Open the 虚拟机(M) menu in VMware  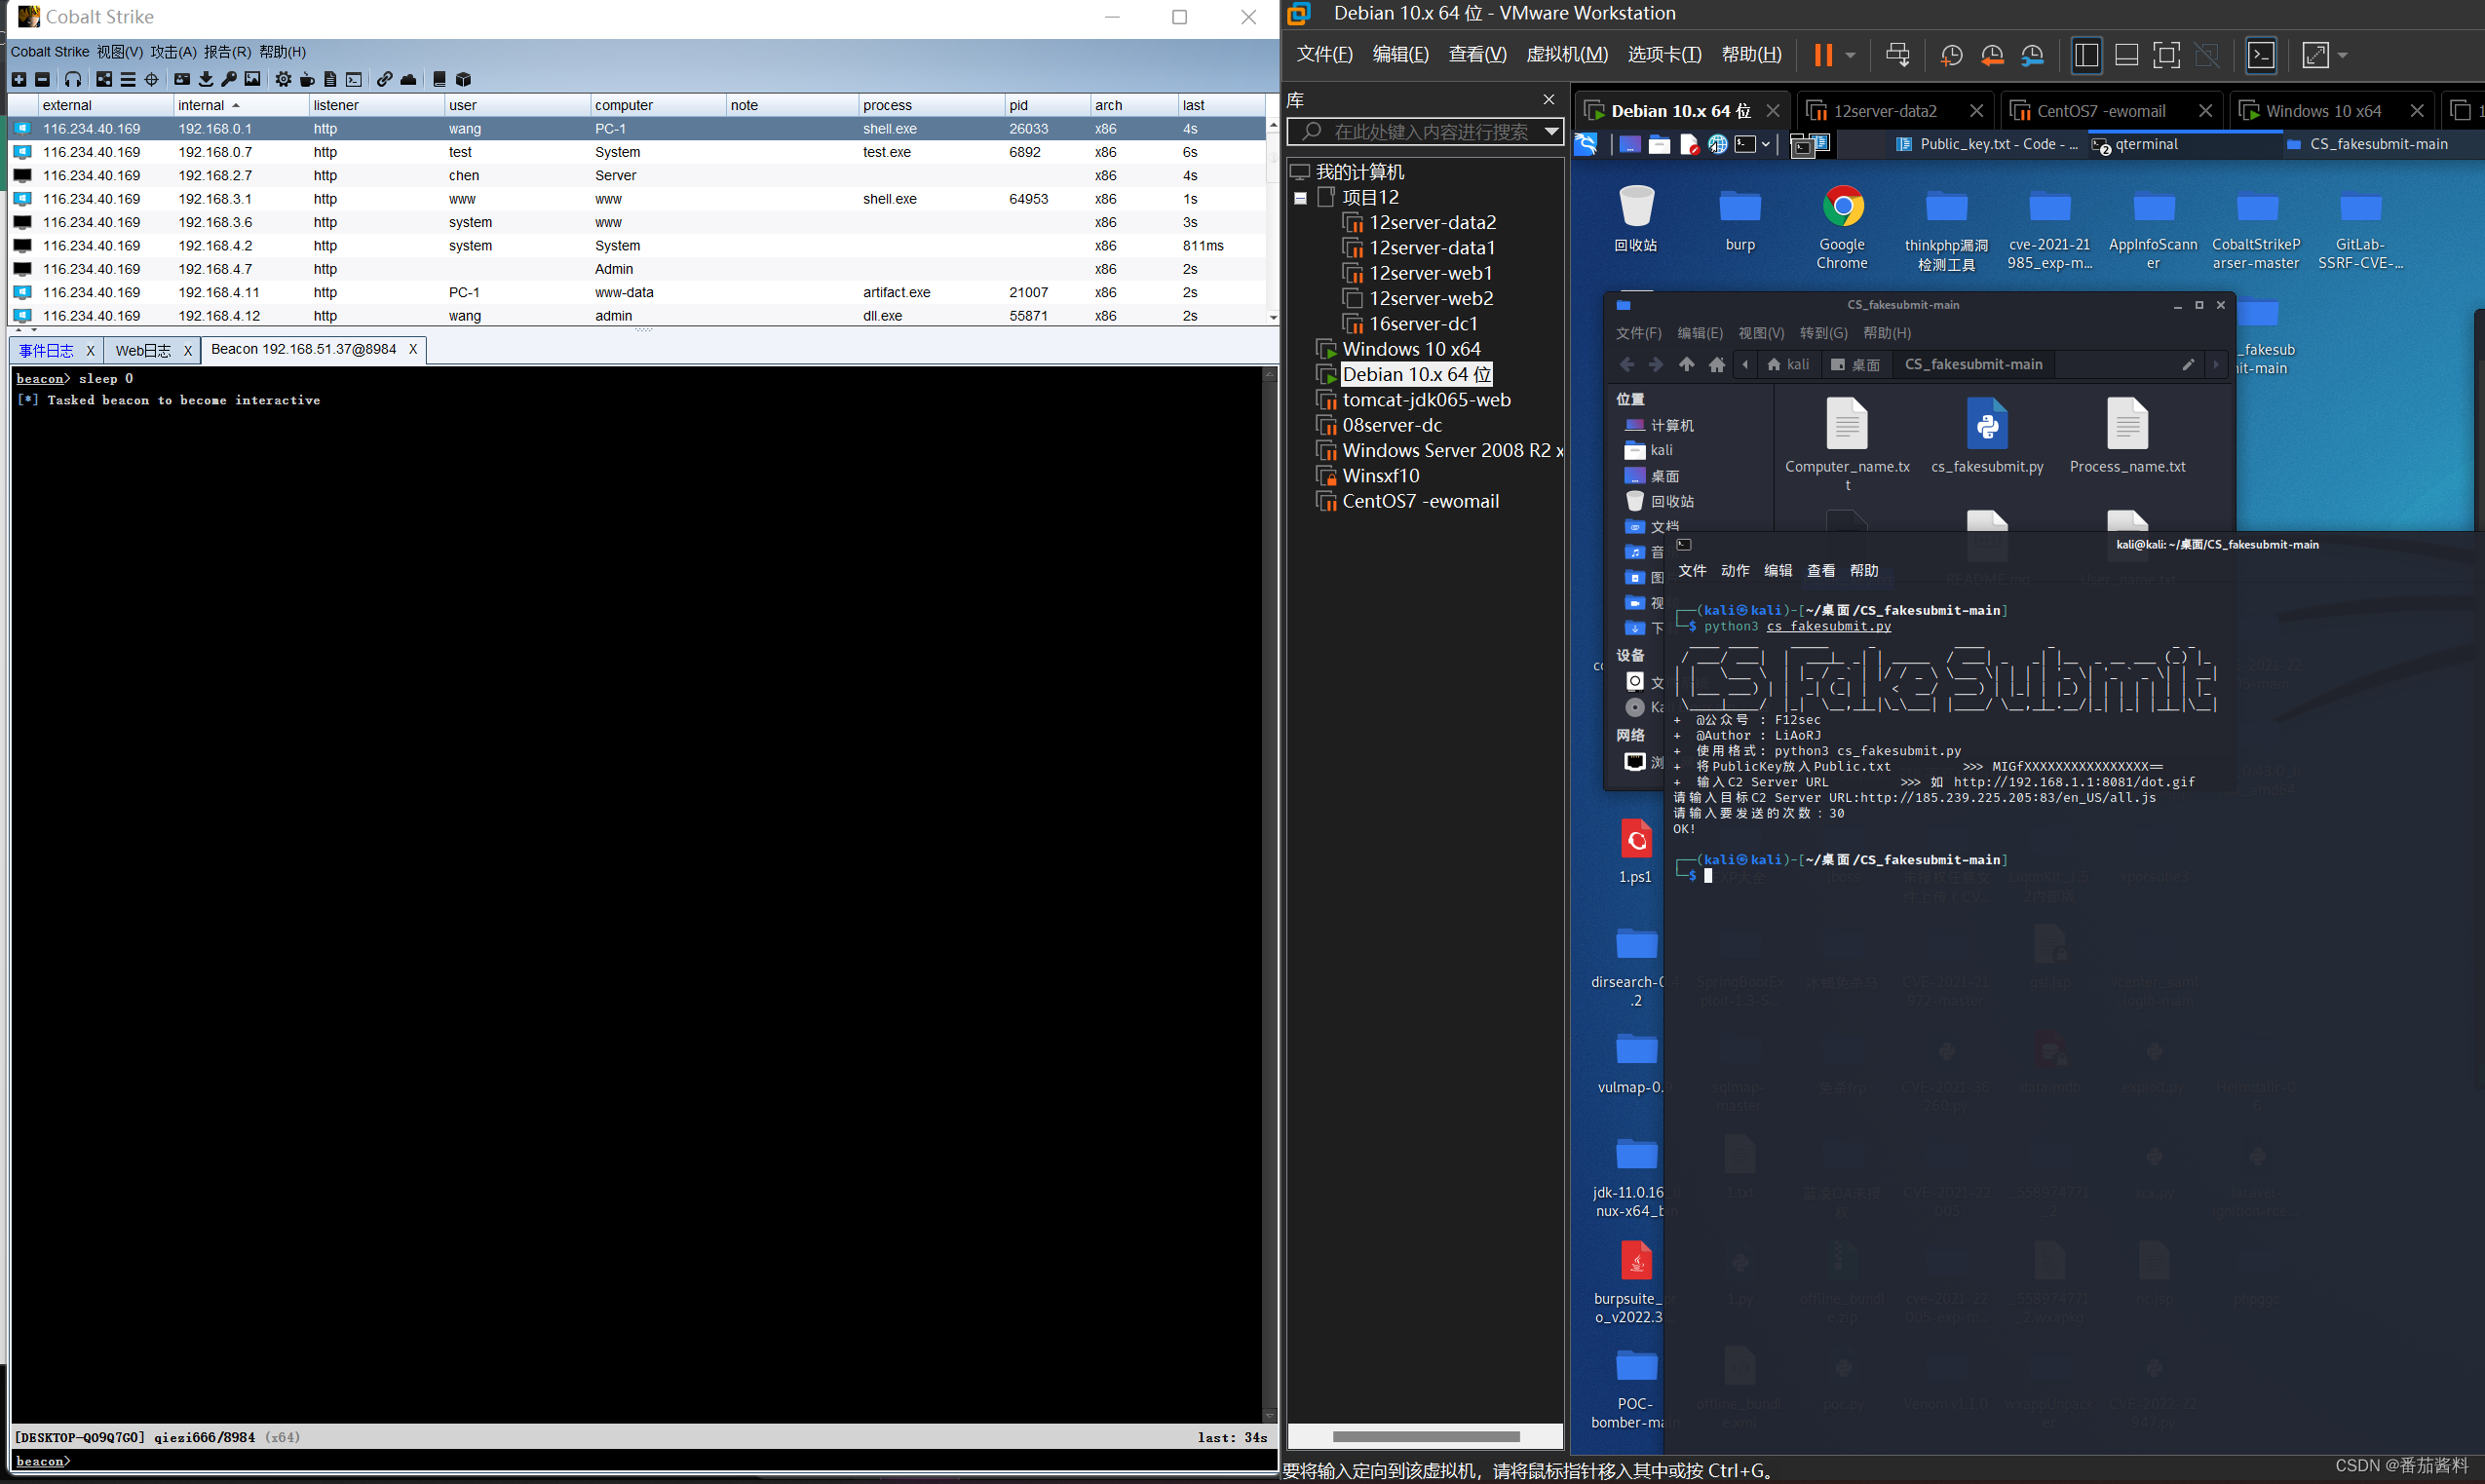(1567, 54)
